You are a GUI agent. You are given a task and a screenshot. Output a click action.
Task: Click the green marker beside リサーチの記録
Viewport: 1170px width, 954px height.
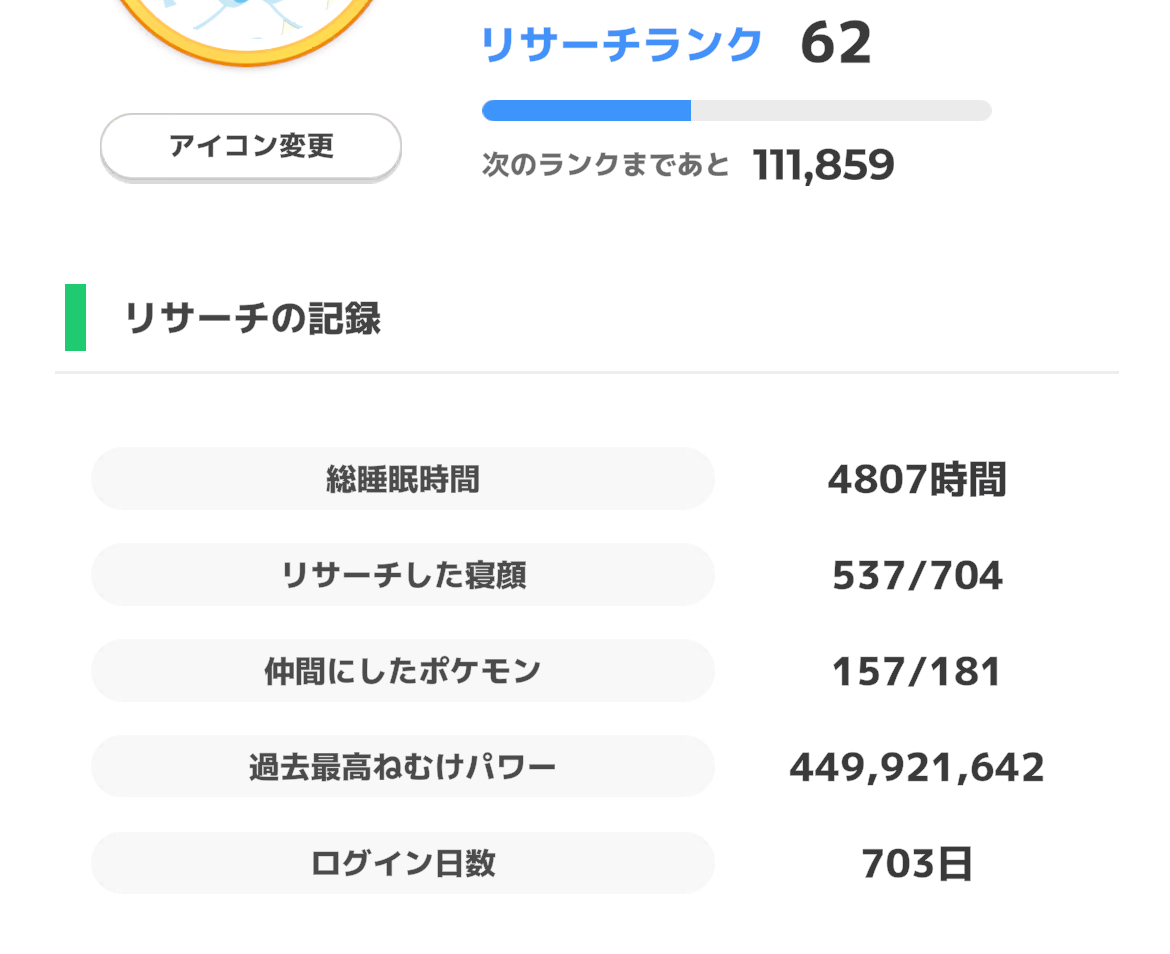pyautogui.click(x=75, y=317)
